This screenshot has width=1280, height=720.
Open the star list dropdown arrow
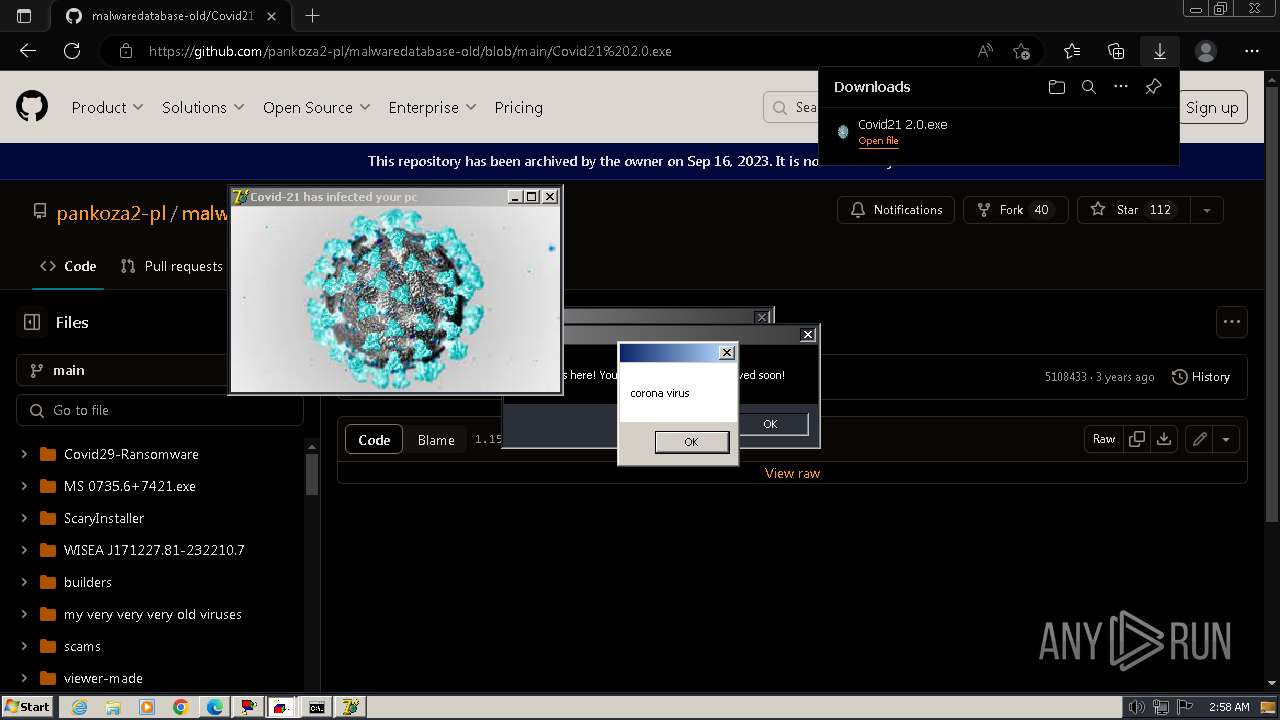pyautogui.click(x=1207, y=210)
